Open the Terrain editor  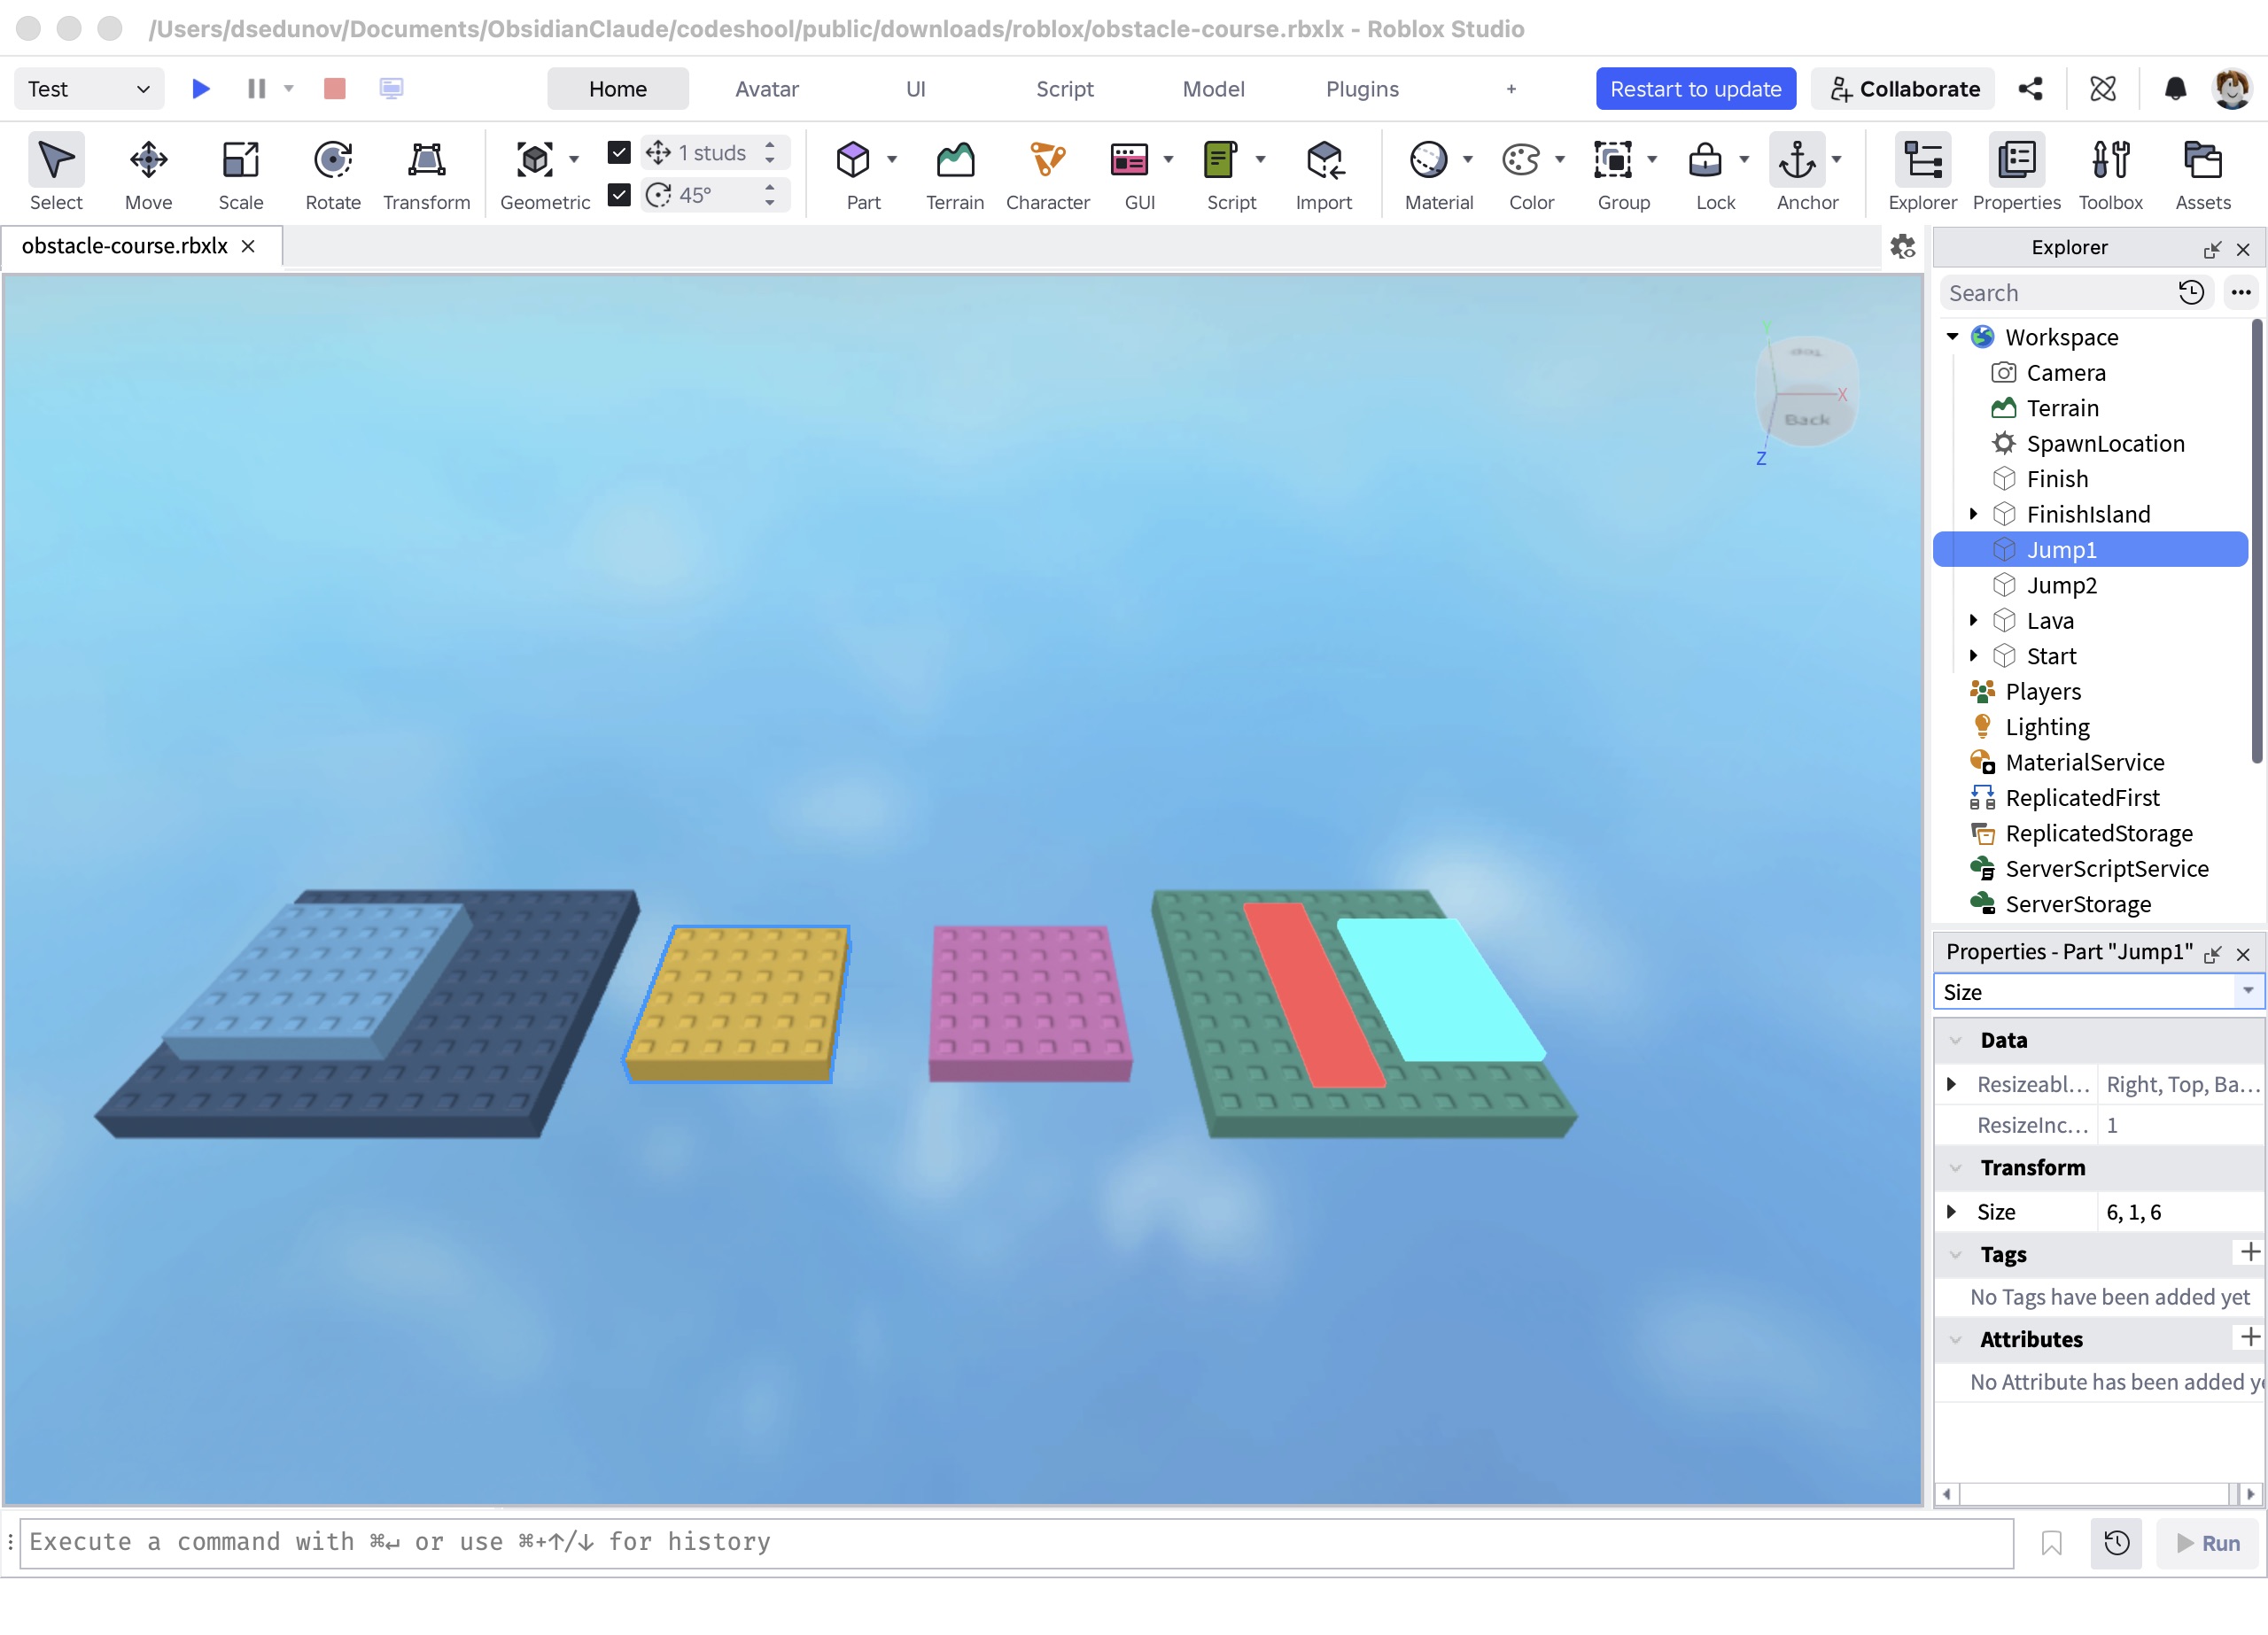[954, 172]
